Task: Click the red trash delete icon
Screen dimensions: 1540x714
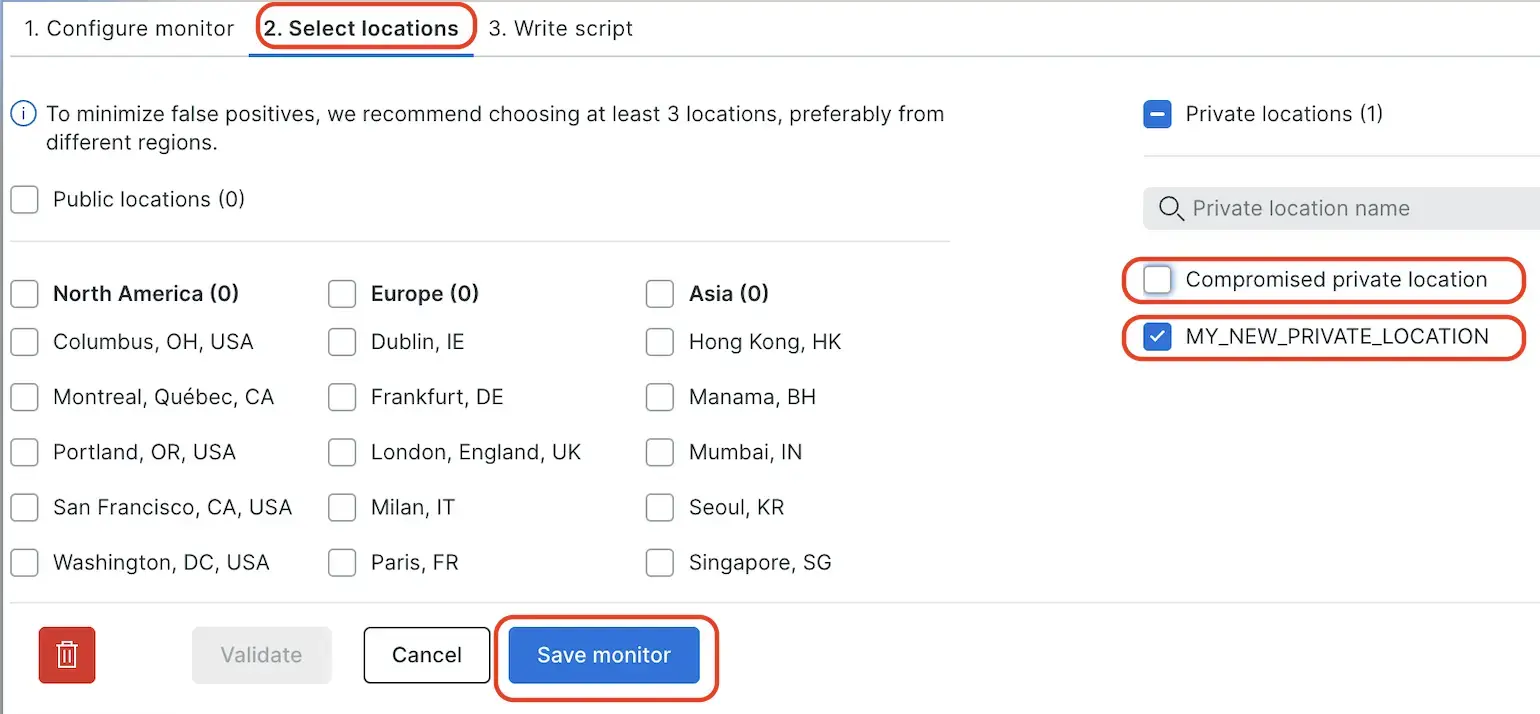Action: point(67,655)
